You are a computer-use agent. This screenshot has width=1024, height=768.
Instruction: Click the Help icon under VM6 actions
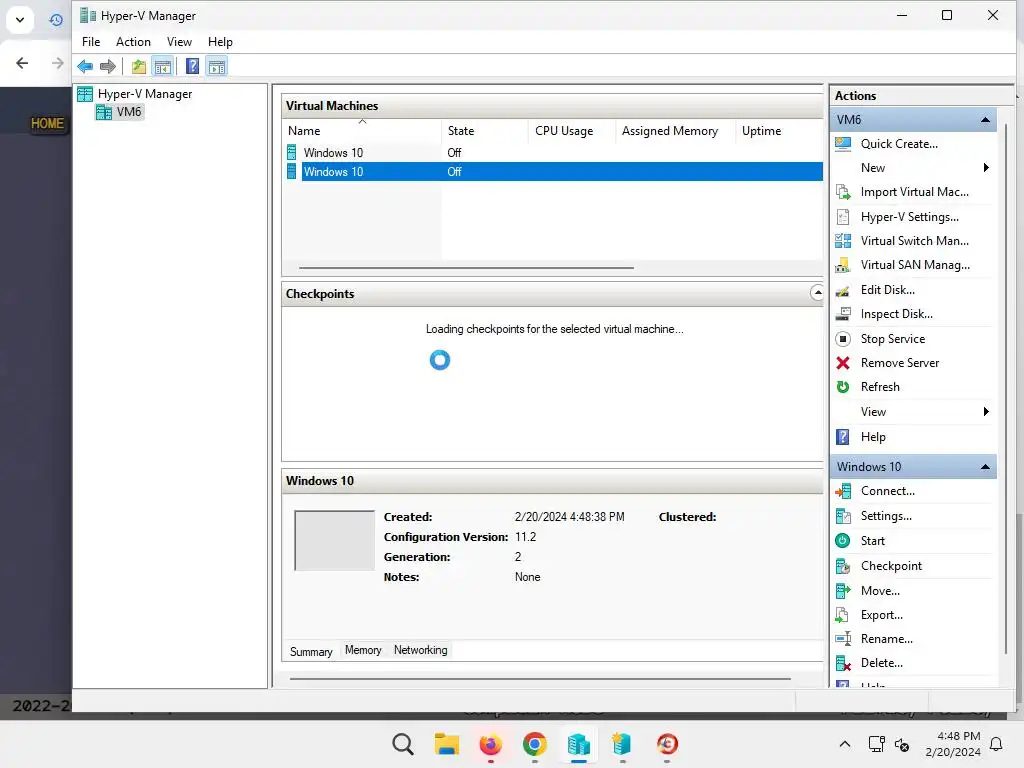click(x=843, y=437)
